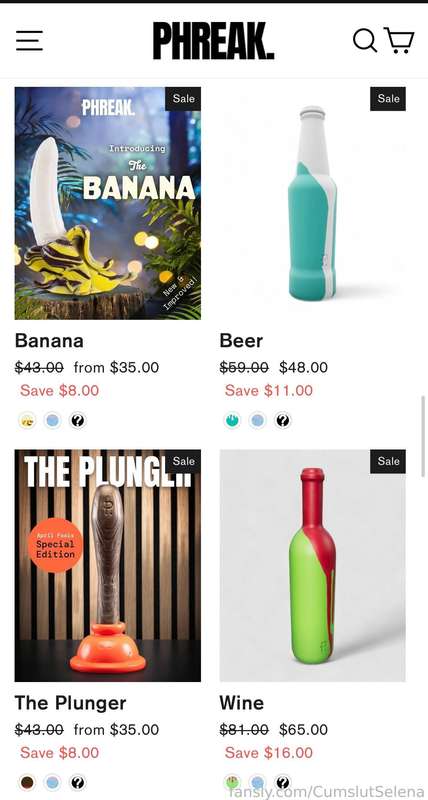Go to PHREAK home logo
428x800 pixels.
tap(214, 41)
